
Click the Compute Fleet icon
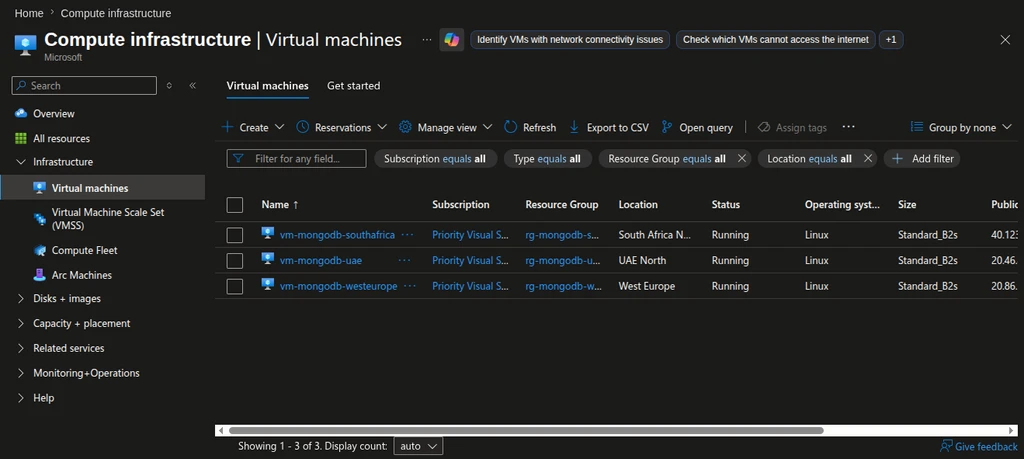[40, 251]
